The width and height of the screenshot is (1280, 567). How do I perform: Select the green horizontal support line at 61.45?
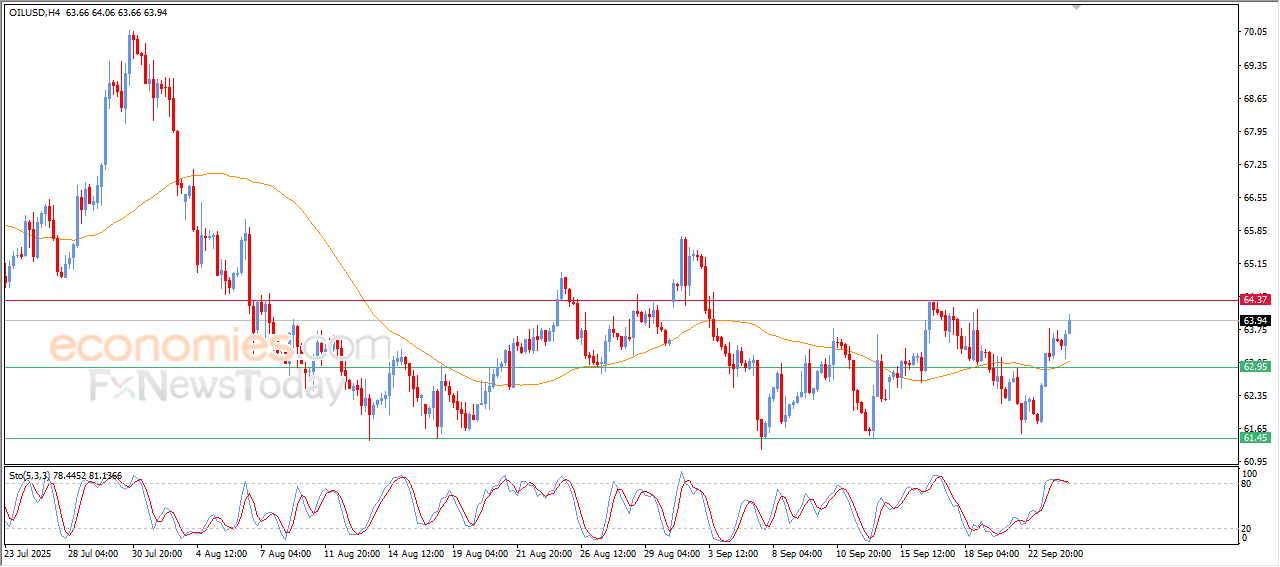[x=620, y=437]
